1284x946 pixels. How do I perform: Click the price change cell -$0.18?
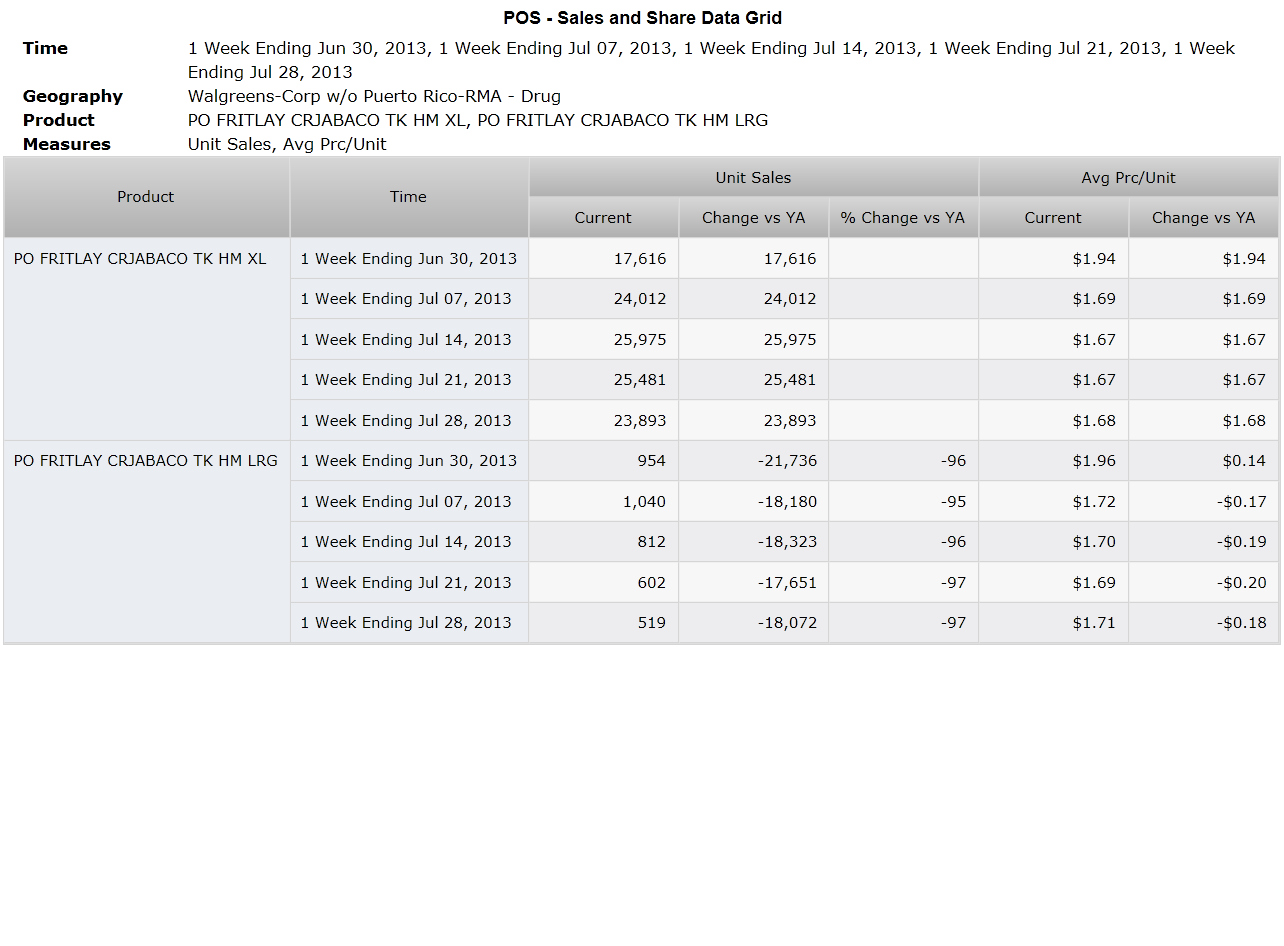coord(1204,622)
